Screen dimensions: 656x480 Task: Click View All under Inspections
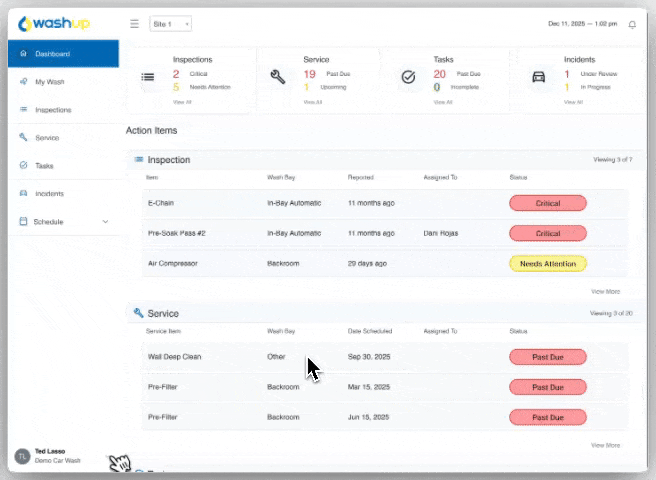tap(182, 102)
